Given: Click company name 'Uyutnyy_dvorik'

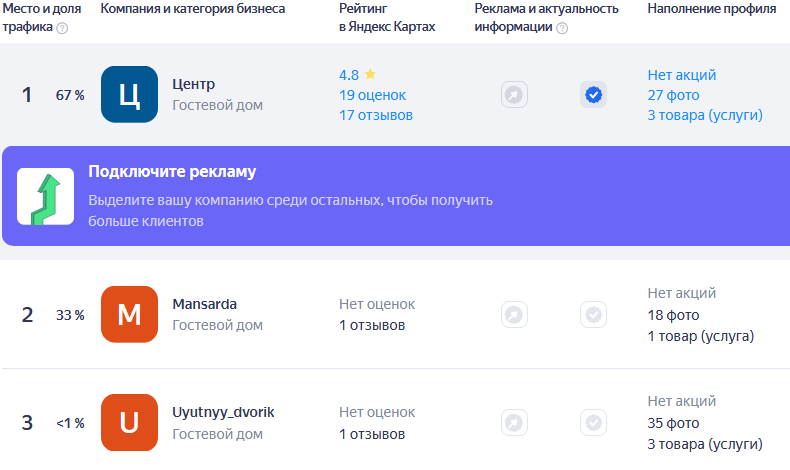Looking at the screenshot, I should tap(223, 413).
